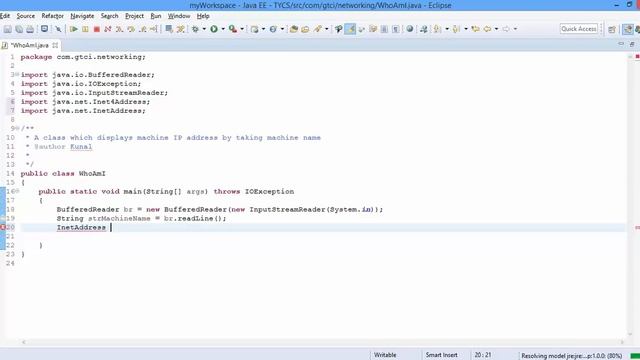Image resolution: width=640 pixels, height=360 pixels.
Task: Click the Search flashlight icon
Action: coord(318,29)
